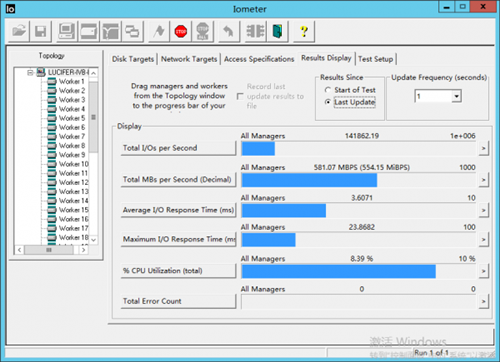
Task: Click the disk icon beside Worker 10
Action: 52,164
